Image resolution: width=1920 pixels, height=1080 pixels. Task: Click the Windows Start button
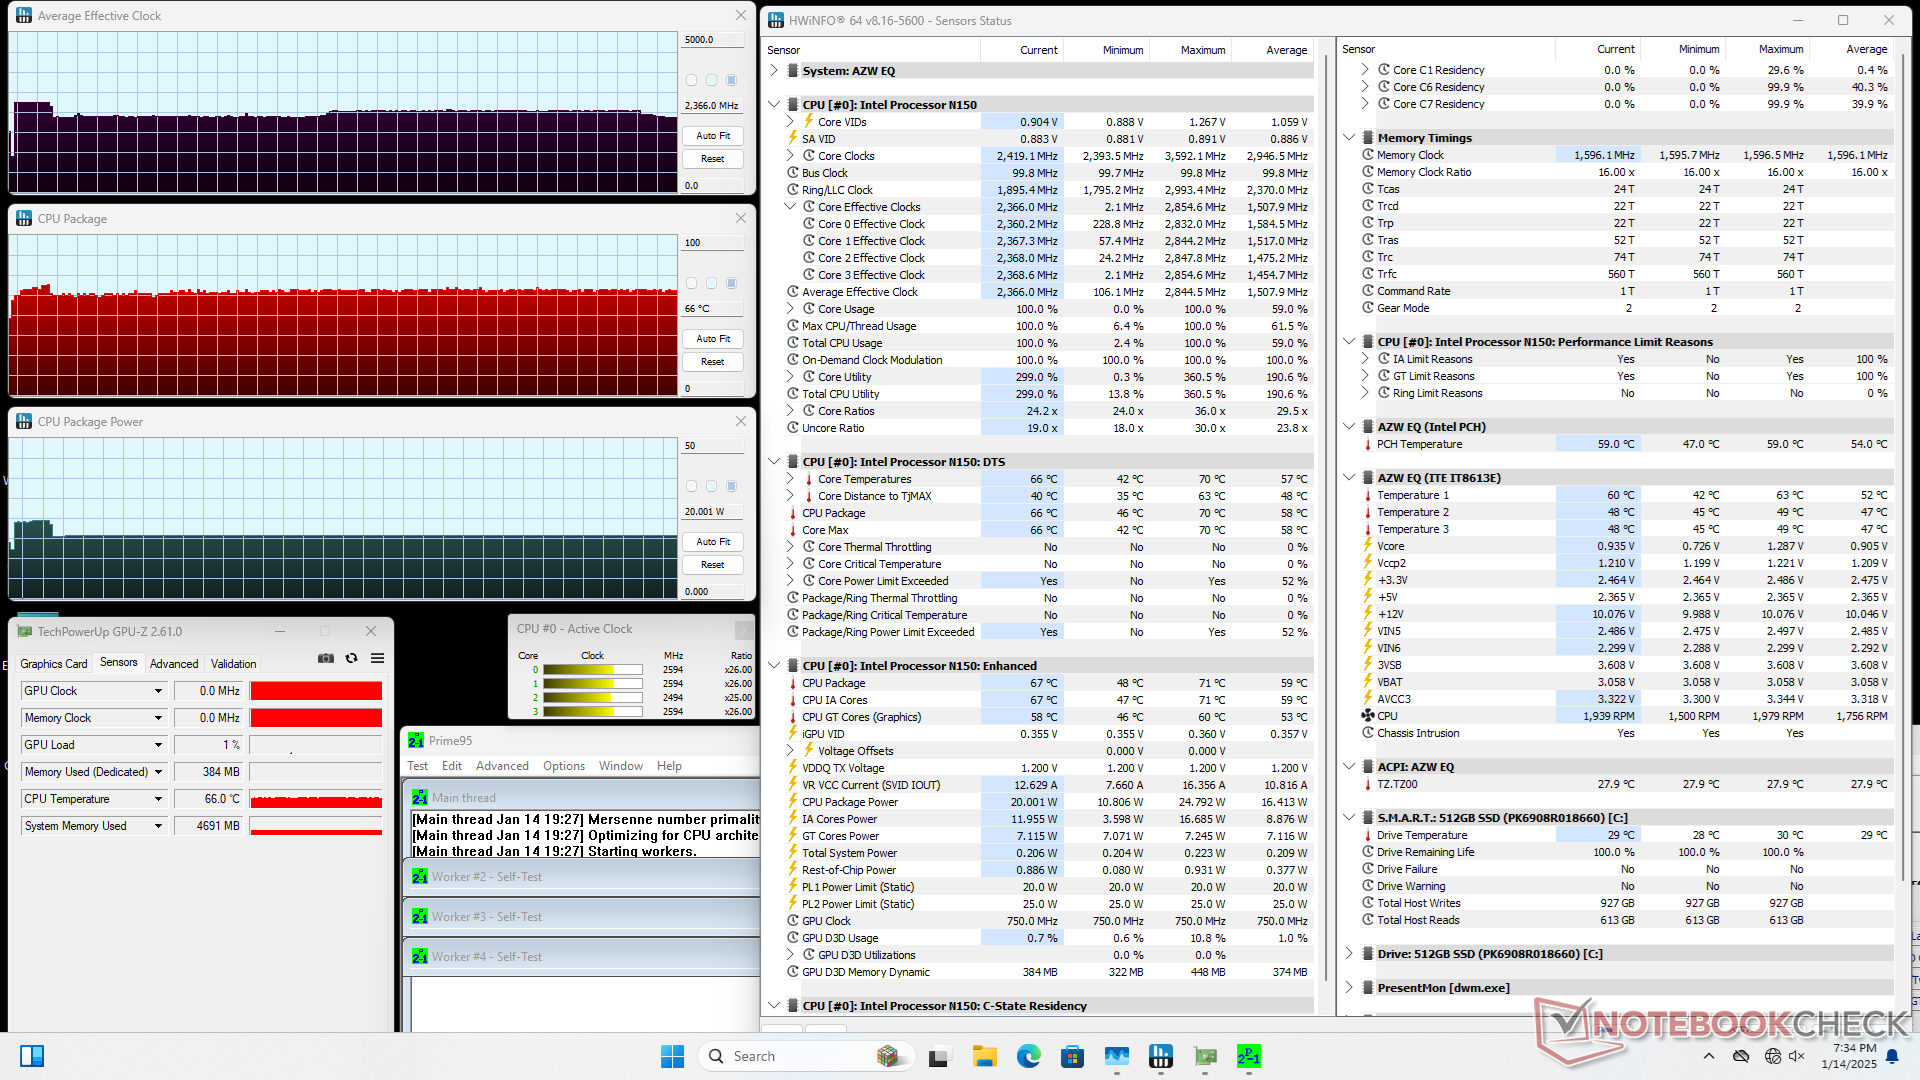[672, 1056]
